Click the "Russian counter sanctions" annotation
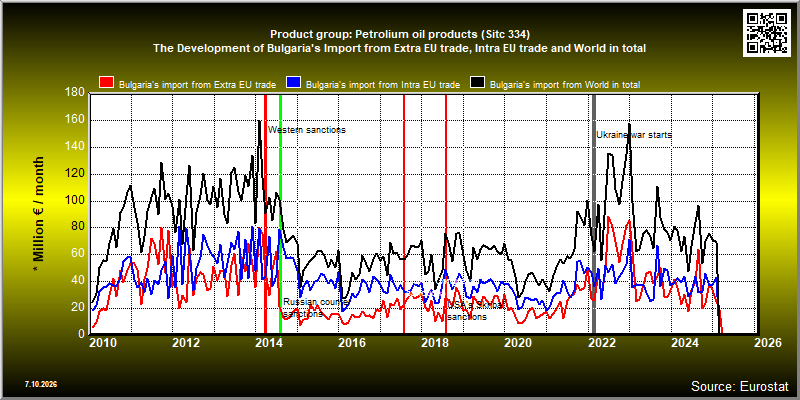The height and width of the screenshot is (400, 800). (x=316, y=308)
